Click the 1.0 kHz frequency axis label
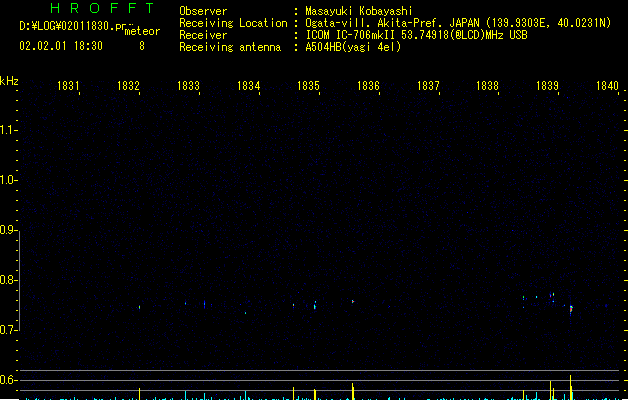Viewport: 629px width, 400px height. click(x=8, y=180)
